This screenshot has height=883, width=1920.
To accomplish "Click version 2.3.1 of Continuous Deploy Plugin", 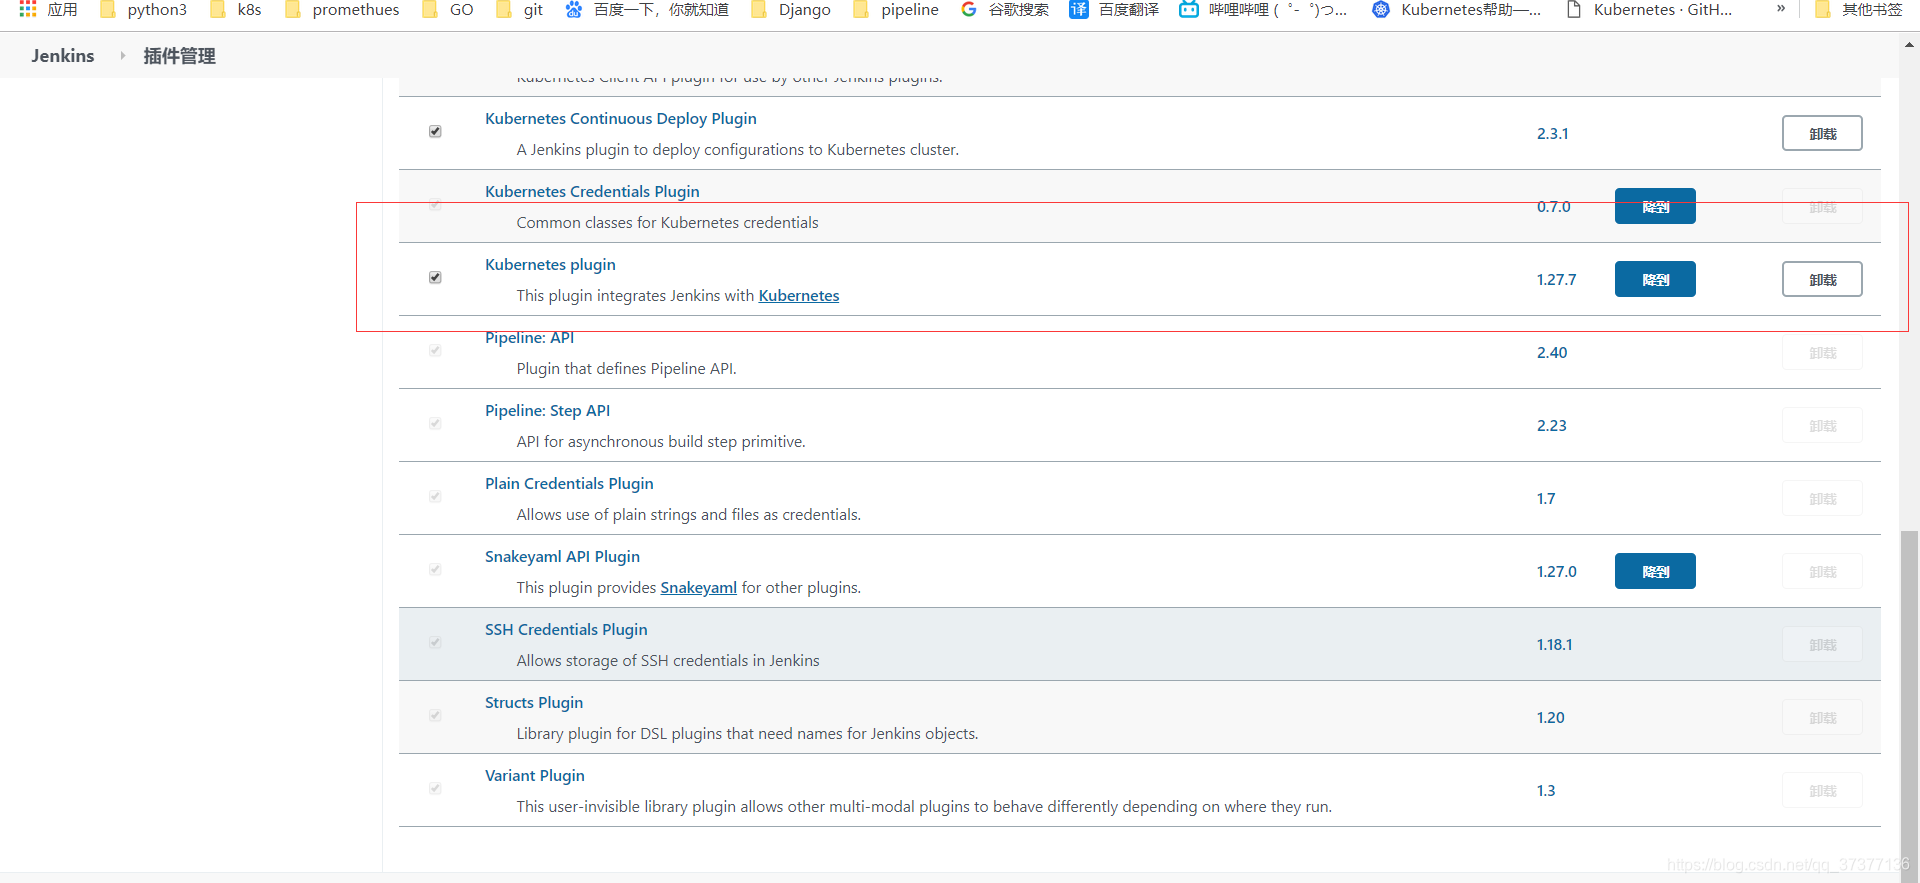I will (x=1553, y=134).
